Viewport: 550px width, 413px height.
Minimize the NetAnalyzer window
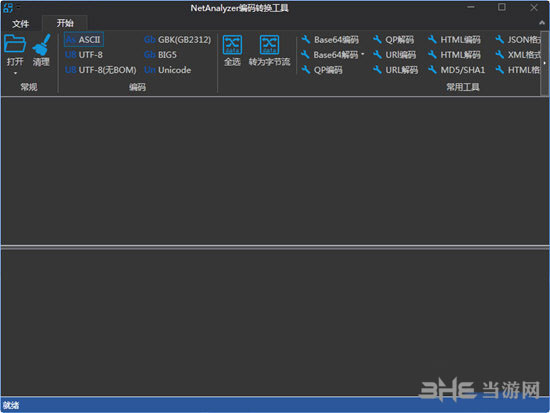tap(471, 7)
